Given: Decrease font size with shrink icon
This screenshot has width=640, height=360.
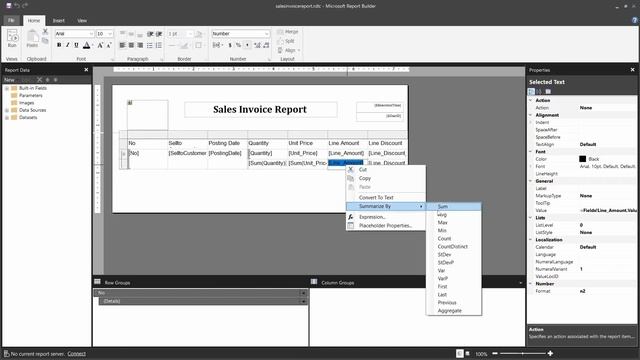Looking at the screenshot, I should 109,45.
